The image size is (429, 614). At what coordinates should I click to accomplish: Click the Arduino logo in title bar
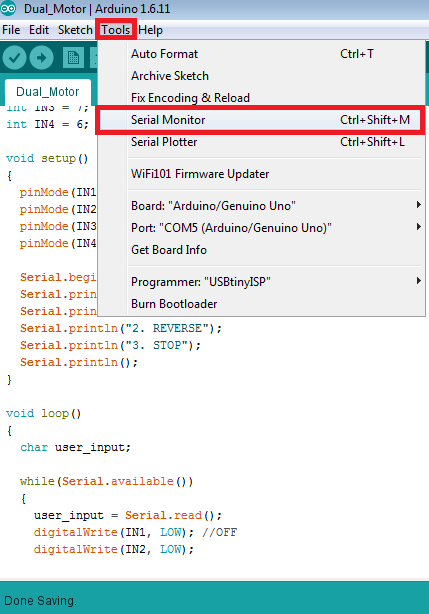[x=8, y=8]
